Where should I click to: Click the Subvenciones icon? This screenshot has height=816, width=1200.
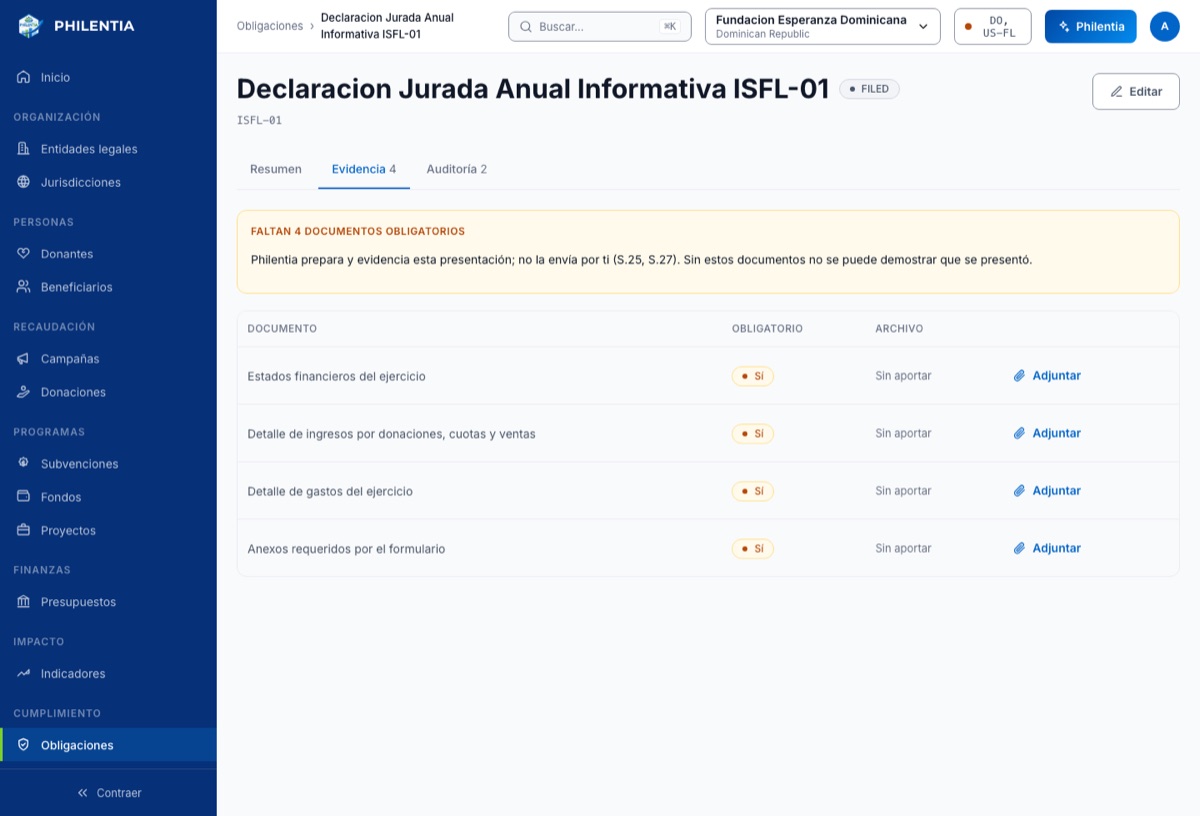[x=24, y=464]
